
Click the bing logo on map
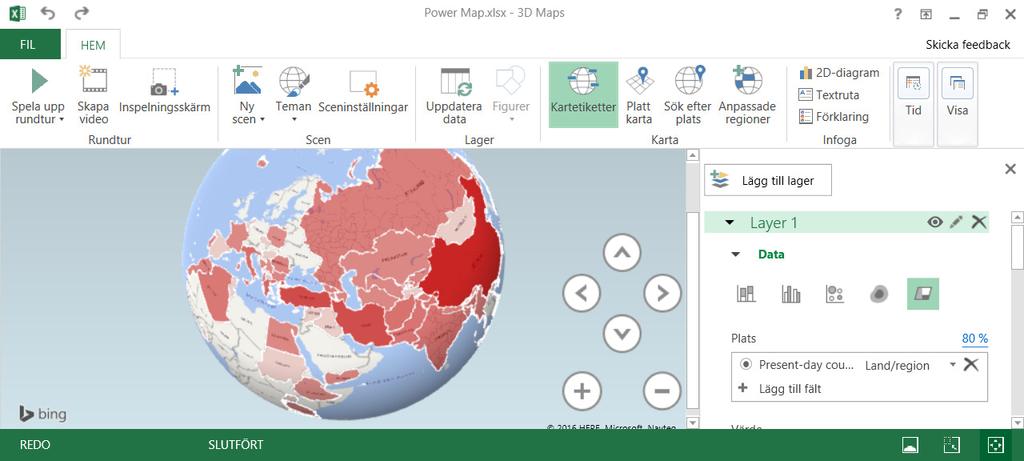coord(42,413)
